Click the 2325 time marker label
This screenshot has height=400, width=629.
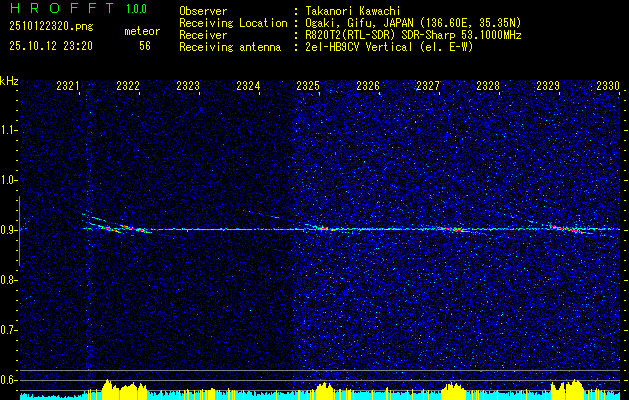click(x=308, y=85)
